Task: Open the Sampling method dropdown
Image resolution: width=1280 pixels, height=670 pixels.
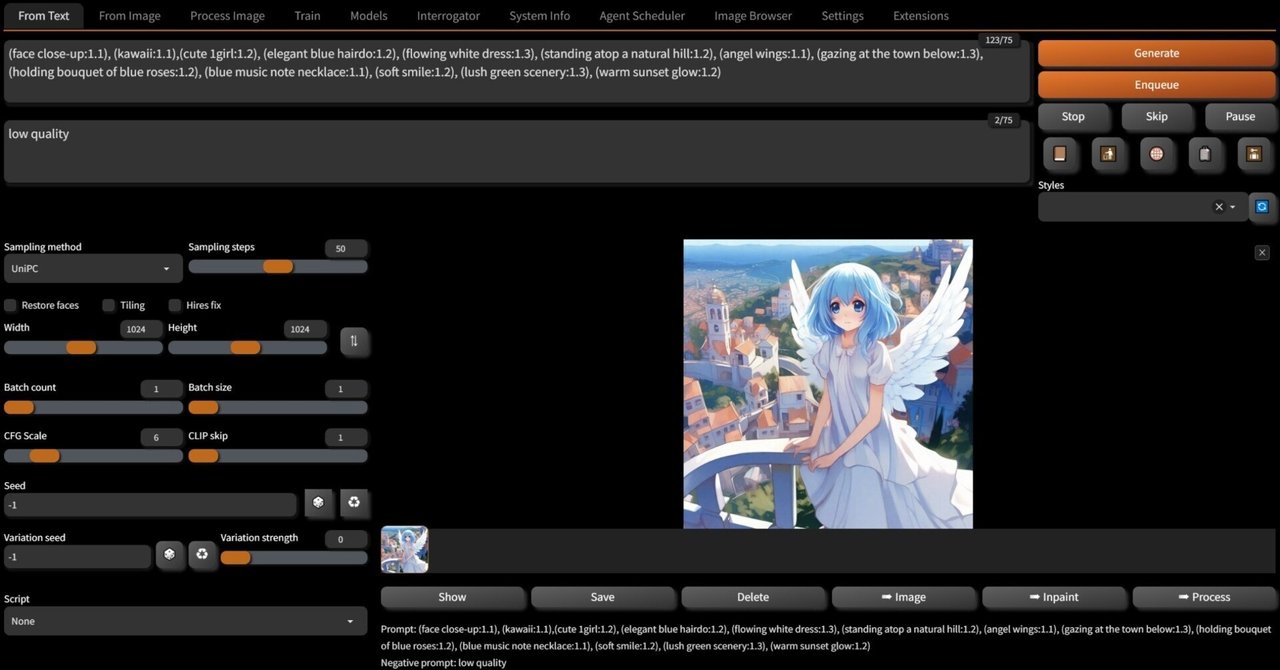Action: point(92,268)
